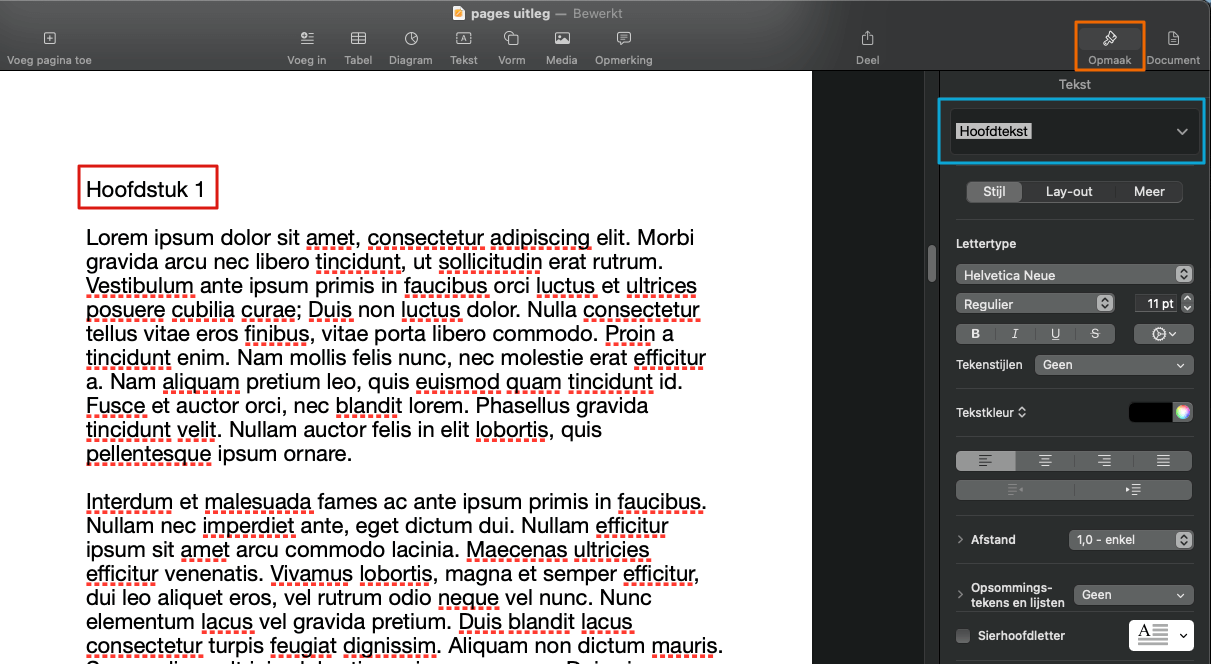Add a comment with Opmerking icon
The width and height of the screenshot is (1211, 664).
(x=623, y=38)
